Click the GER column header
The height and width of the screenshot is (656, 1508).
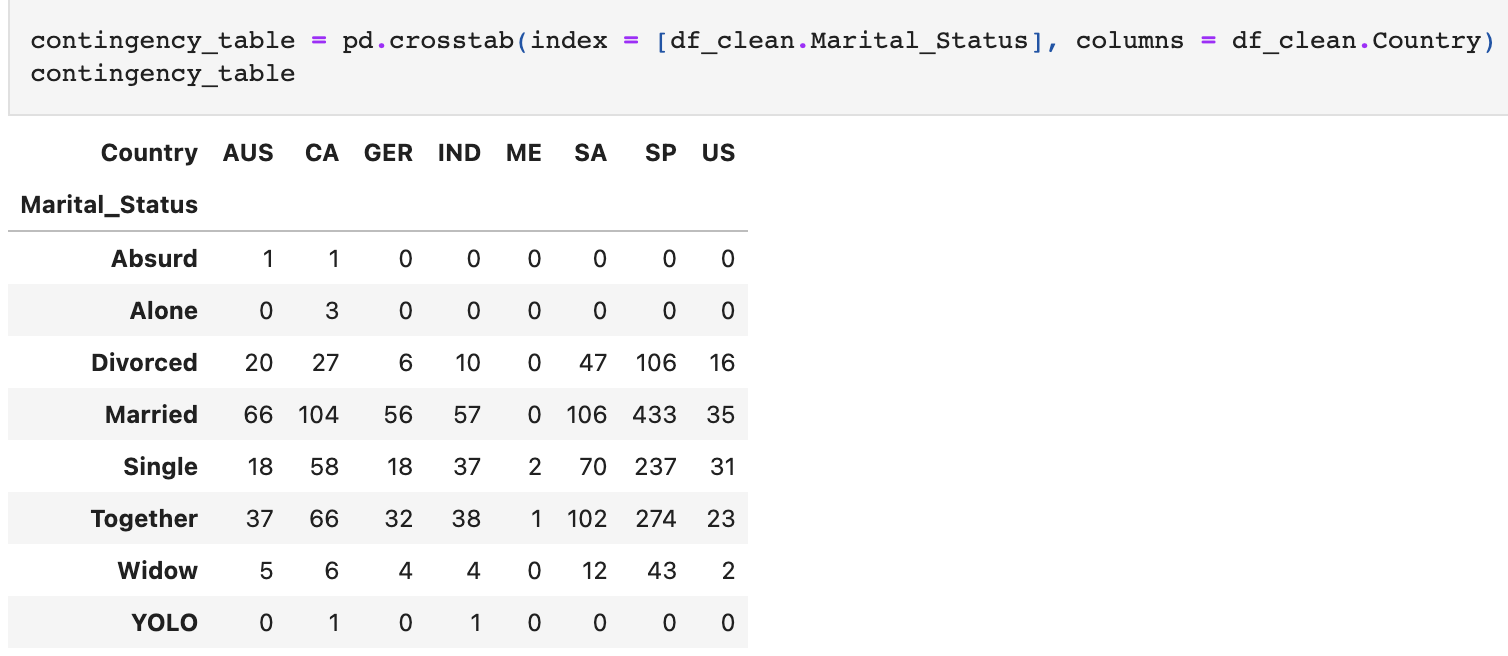click(388, 153)
